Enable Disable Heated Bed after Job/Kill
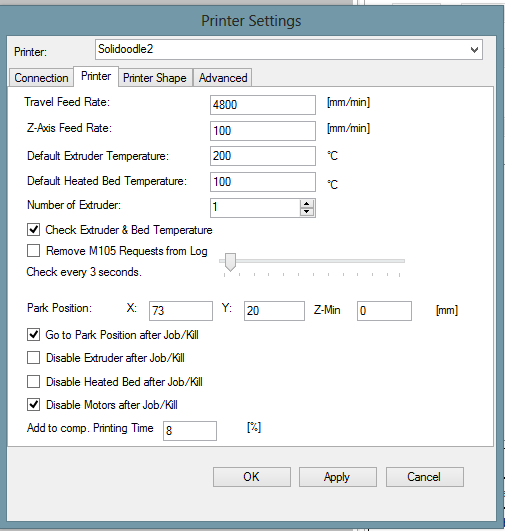The height and width of the screenshot is (531, 505). point(33,382)
